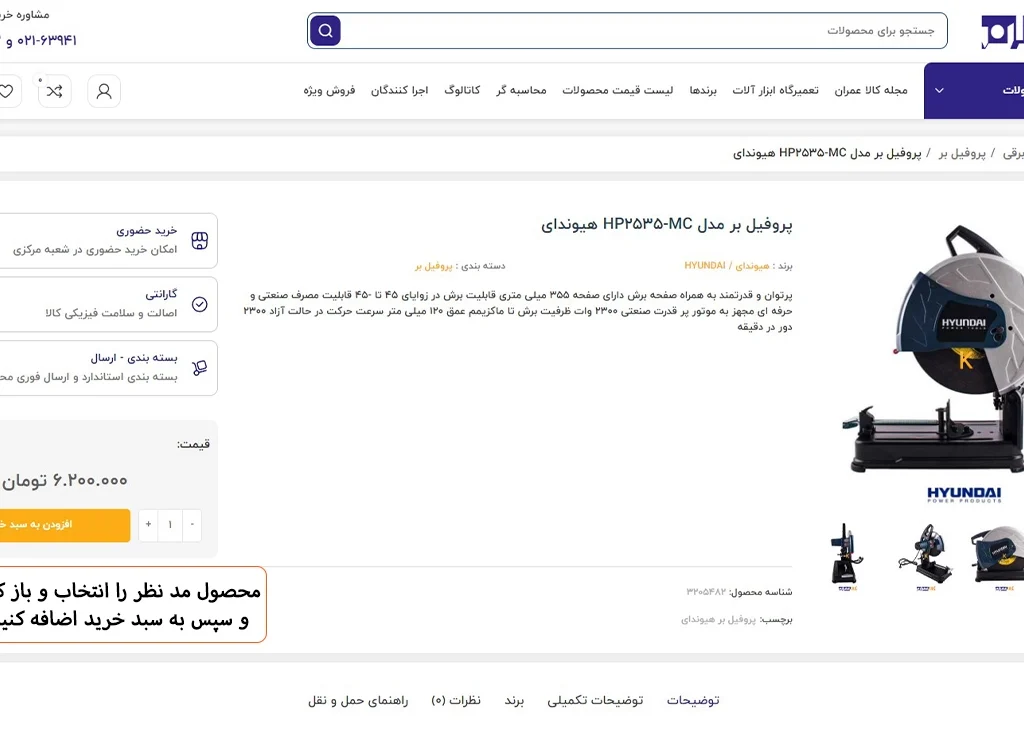
Task: Open برندها menu item
Action: (703, 90)
